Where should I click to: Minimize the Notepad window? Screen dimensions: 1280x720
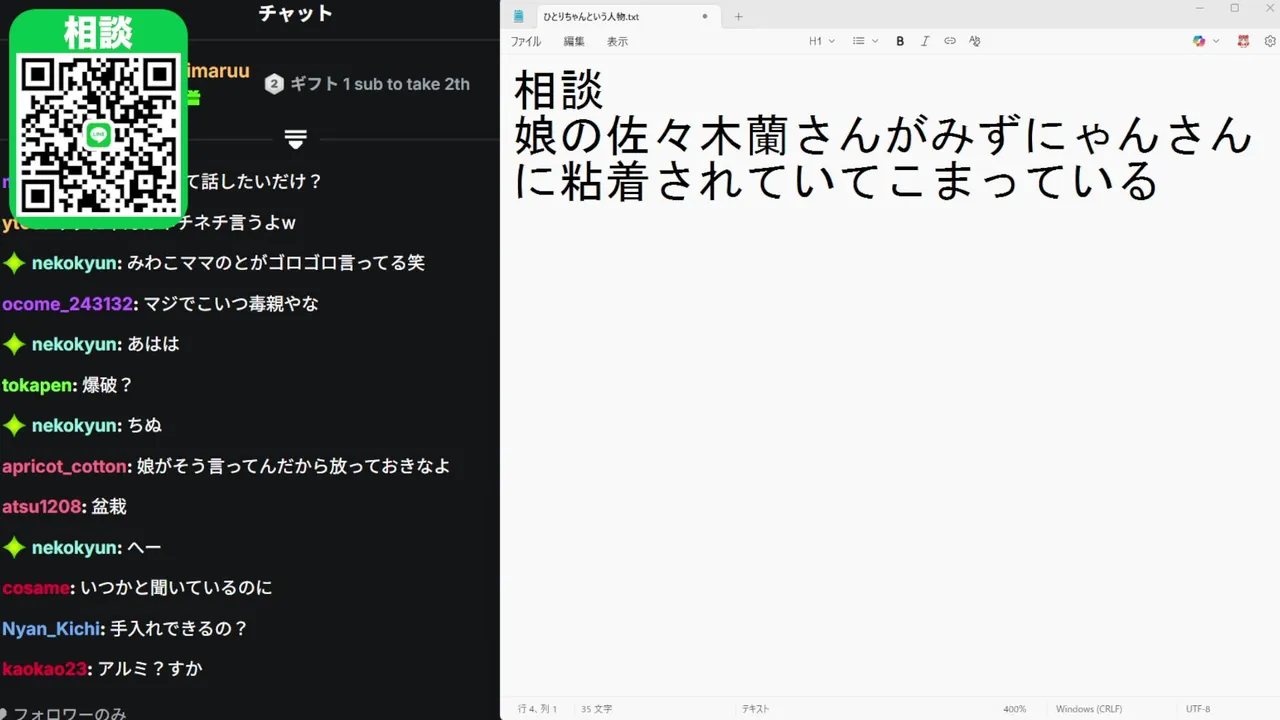coord(1200,8)
